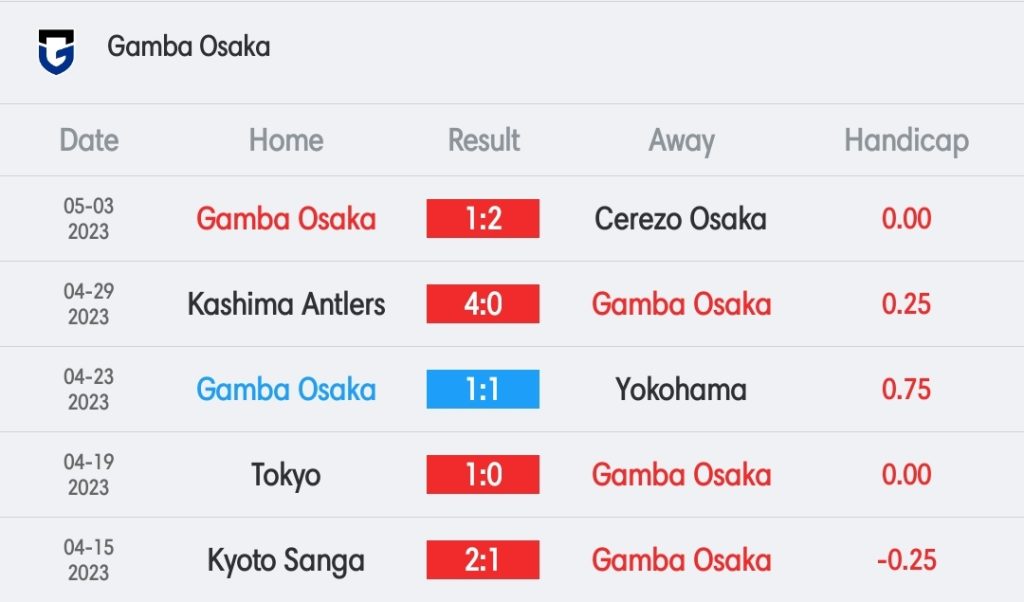Go to Kashima Antlers team page
Image resolution: width=1024 pixels, height=602 pixels.
286,304
